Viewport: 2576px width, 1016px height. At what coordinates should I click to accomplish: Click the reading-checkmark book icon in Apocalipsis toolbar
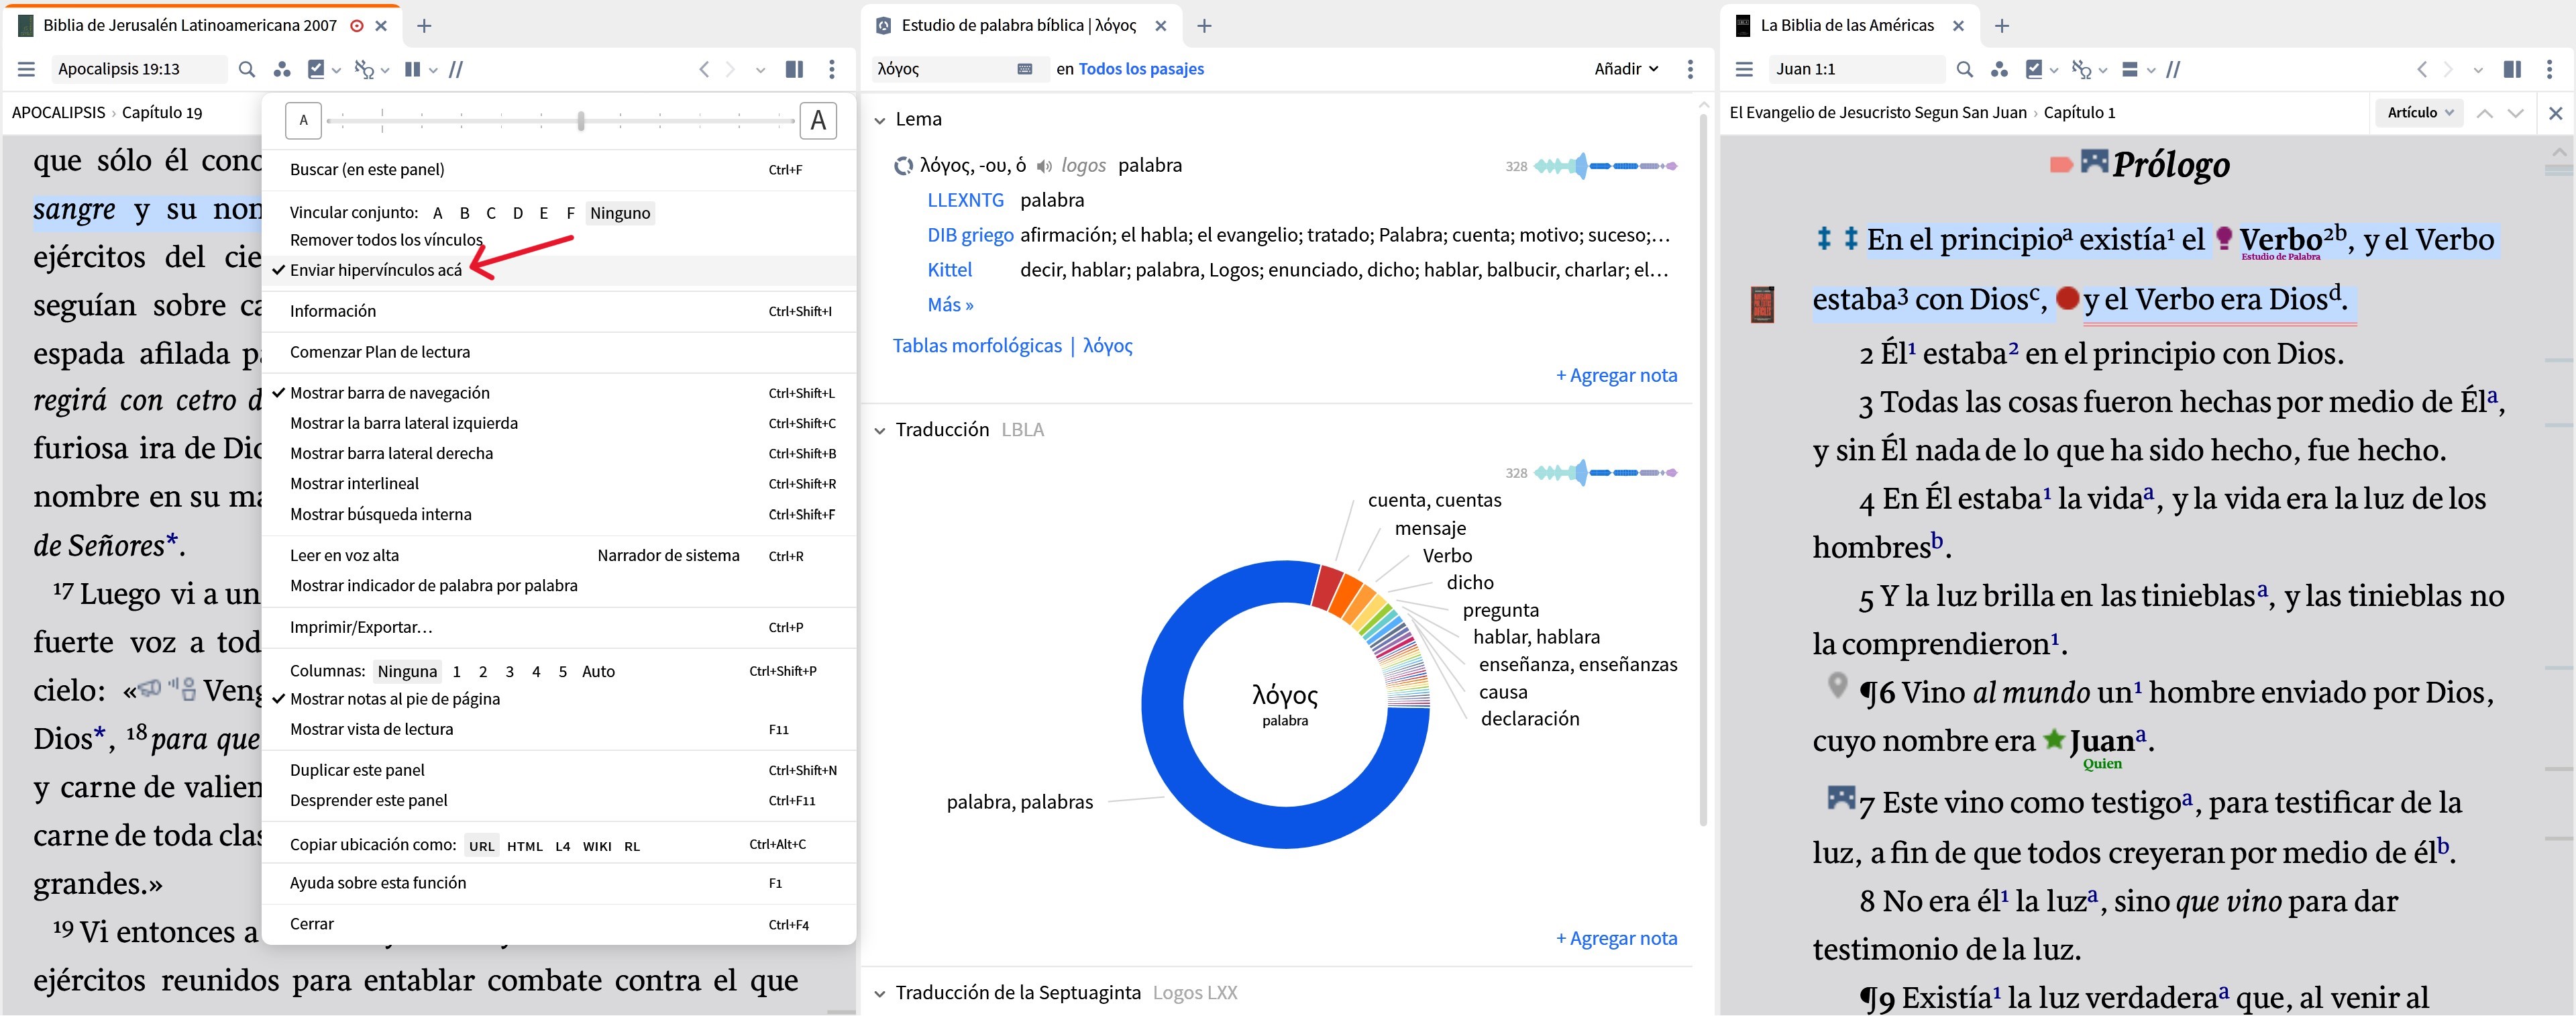click(317, 69)
